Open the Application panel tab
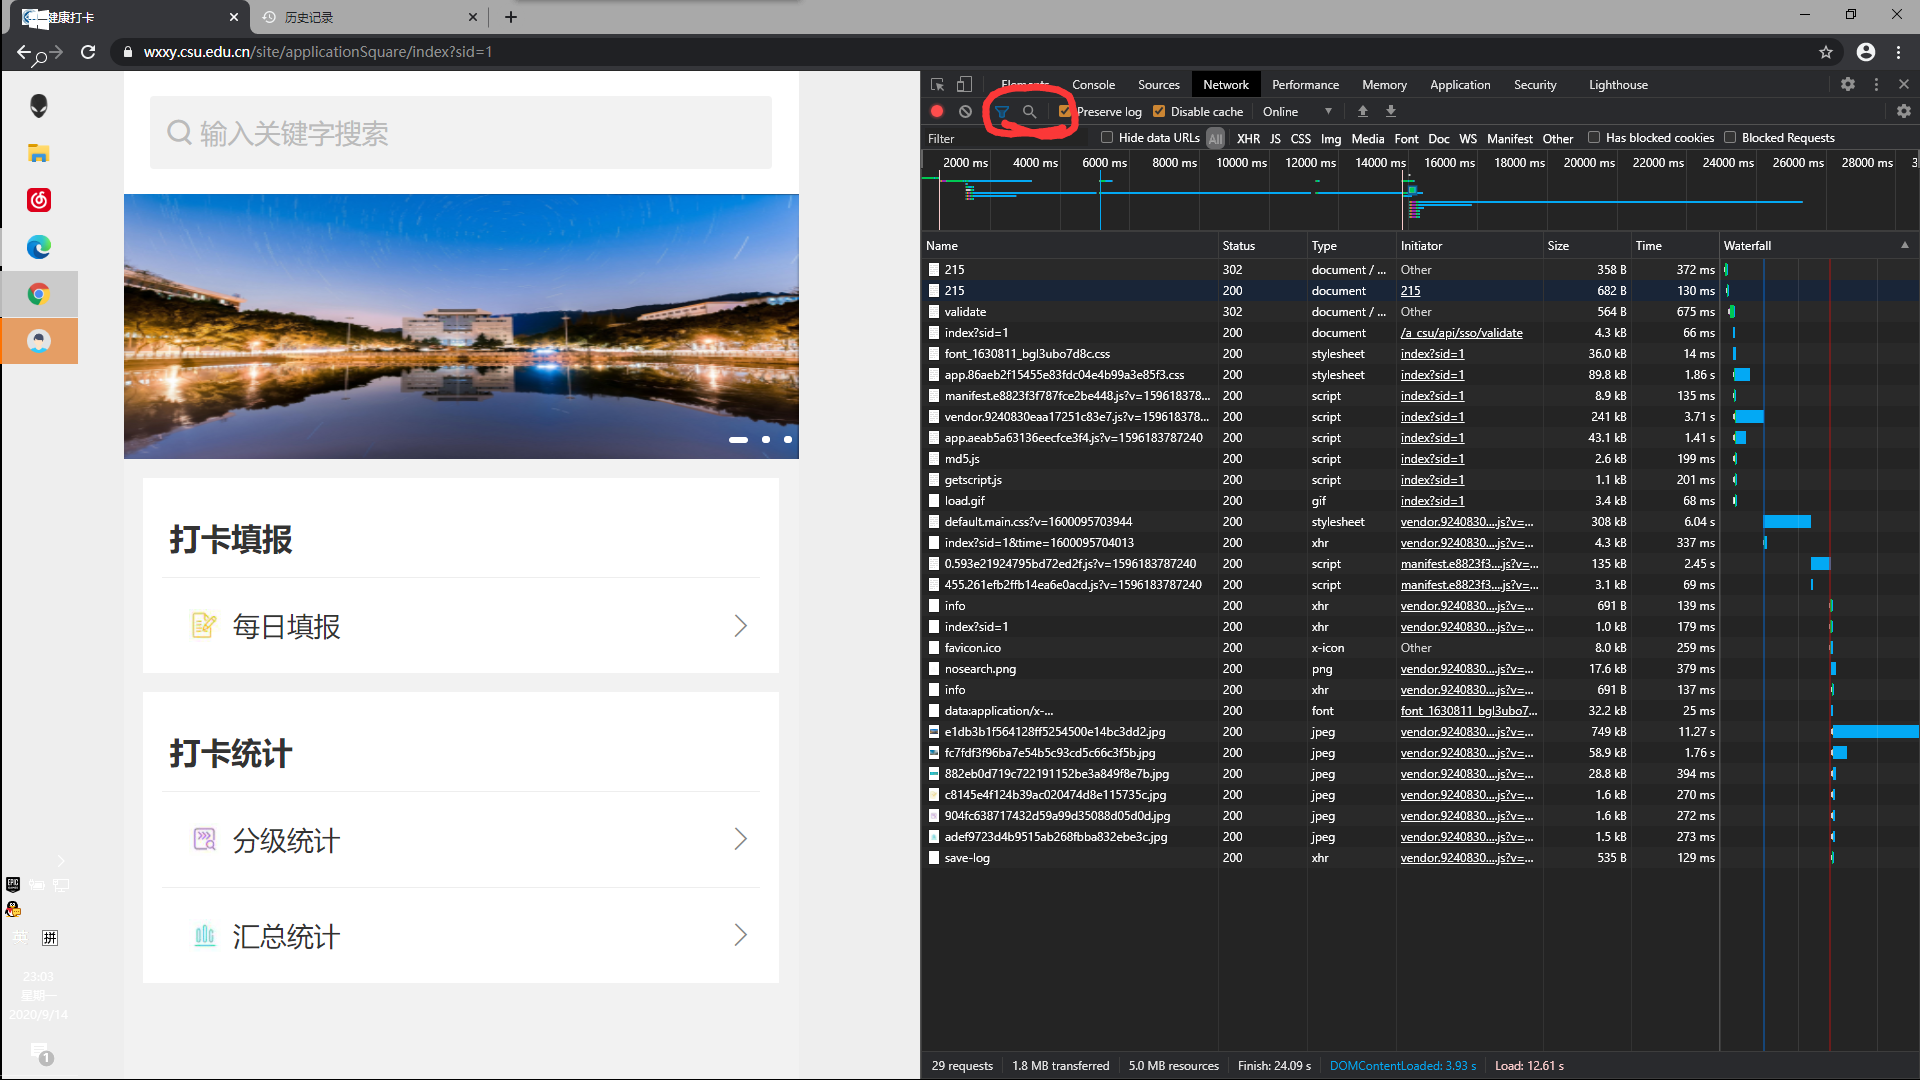1920x1080 pixels. (1459, 85)
